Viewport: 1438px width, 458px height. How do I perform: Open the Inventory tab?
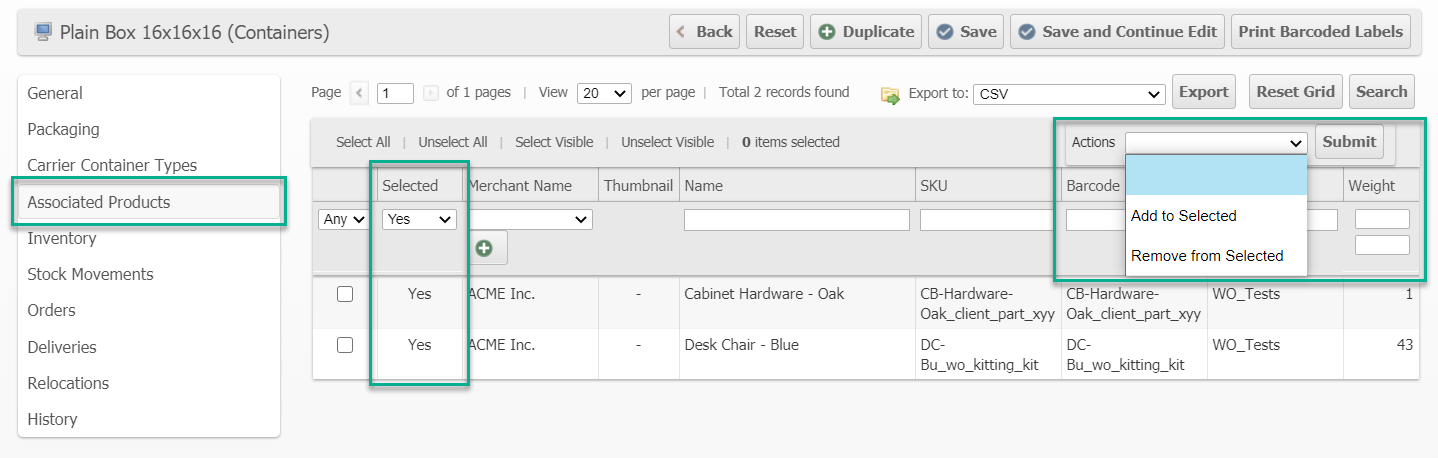[x=62, y=238]
